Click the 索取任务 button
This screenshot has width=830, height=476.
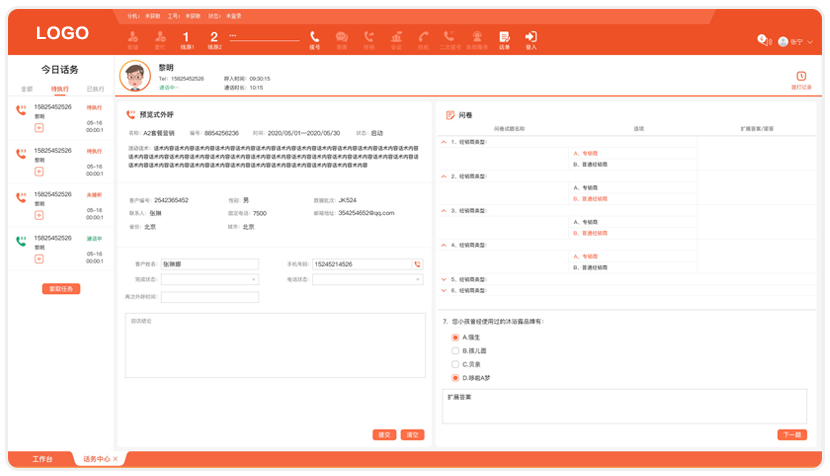coord(61,289)
